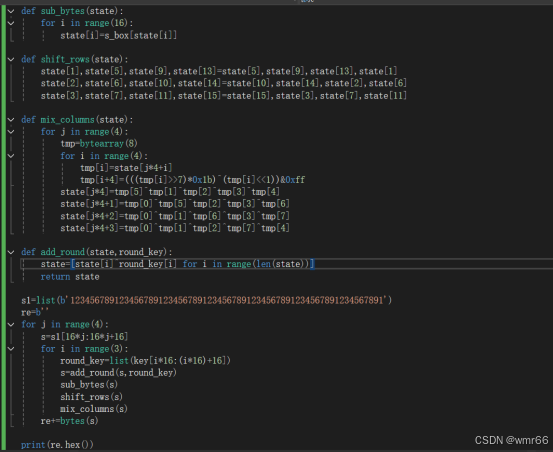Viewport: 553px width, 452px height.
Task: Click the line starting state[j*4+2]=tmp[0]
Action: pos(175,216)
